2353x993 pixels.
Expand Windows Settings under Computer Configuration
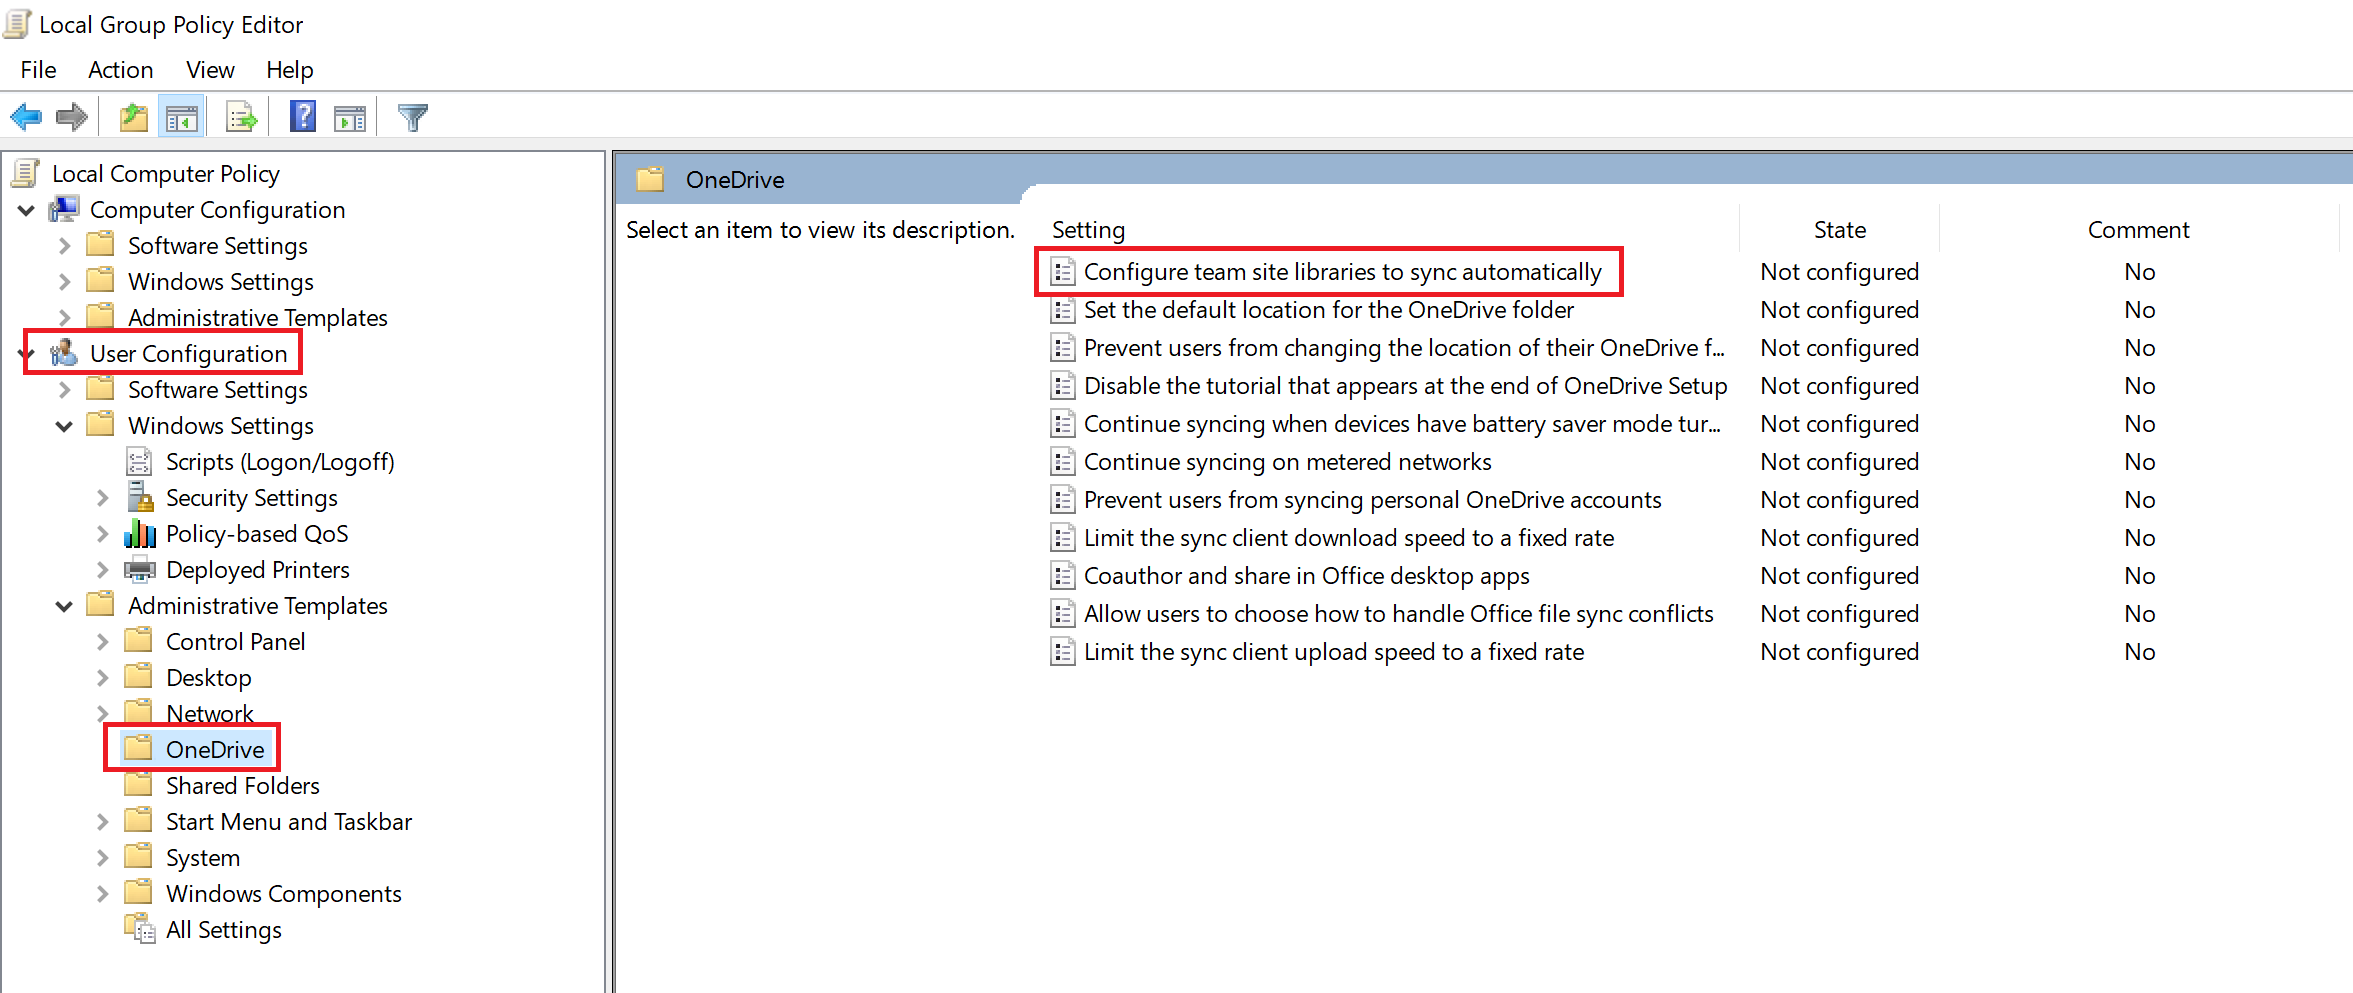(65, 282)
